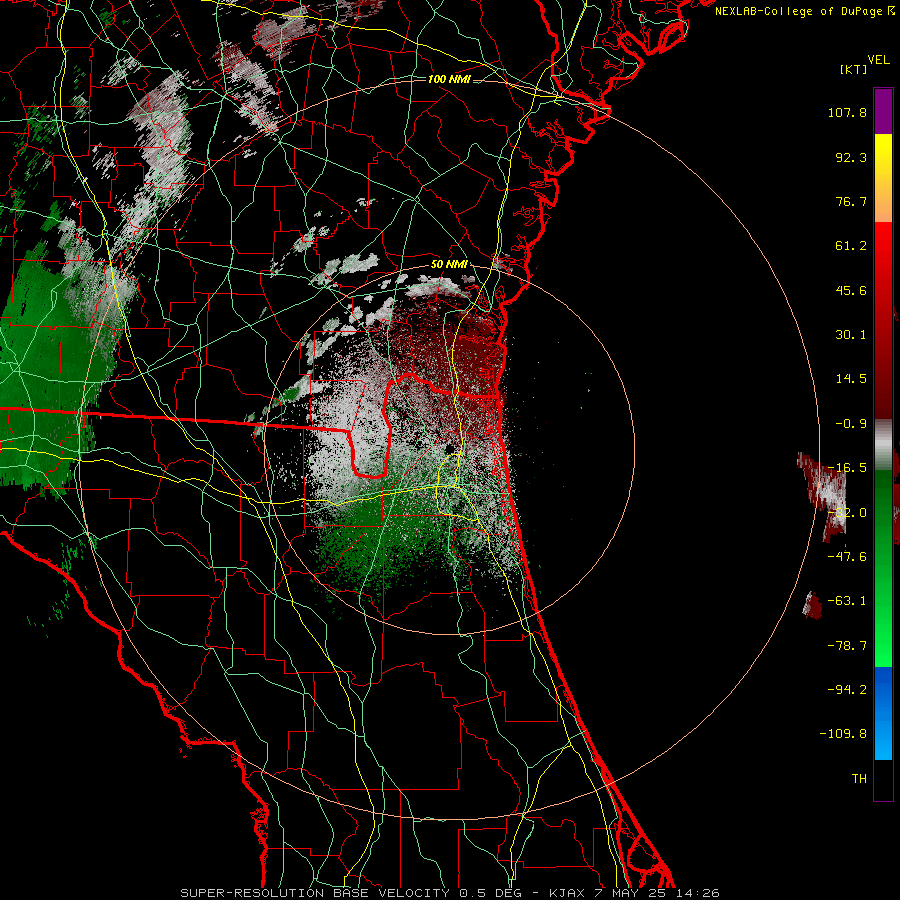This screenshot has height=900, width=900.
Task: Click the 14.5 scale value
Action: [851, 379]
